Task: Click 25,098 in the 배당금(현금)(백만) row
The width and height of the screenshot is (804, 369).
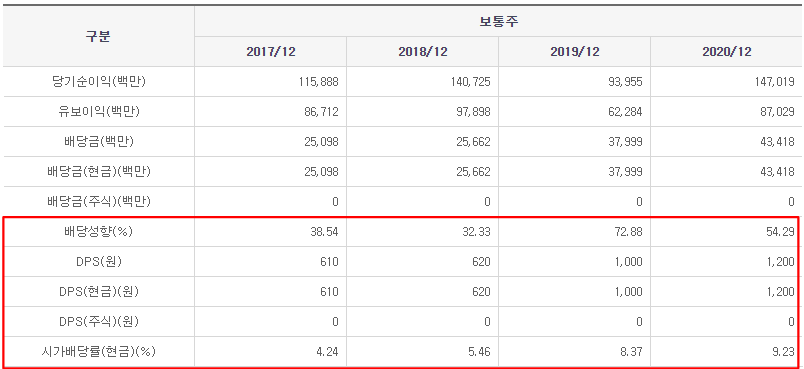Action: [321, 172]
